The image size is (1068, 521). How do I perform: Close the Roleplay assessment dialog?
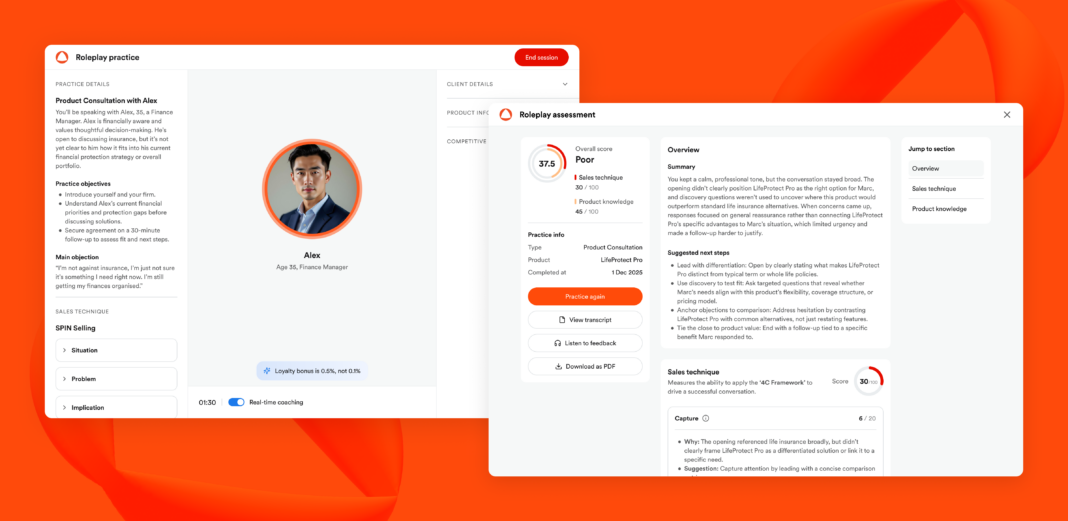click(x=1007, y=114)
